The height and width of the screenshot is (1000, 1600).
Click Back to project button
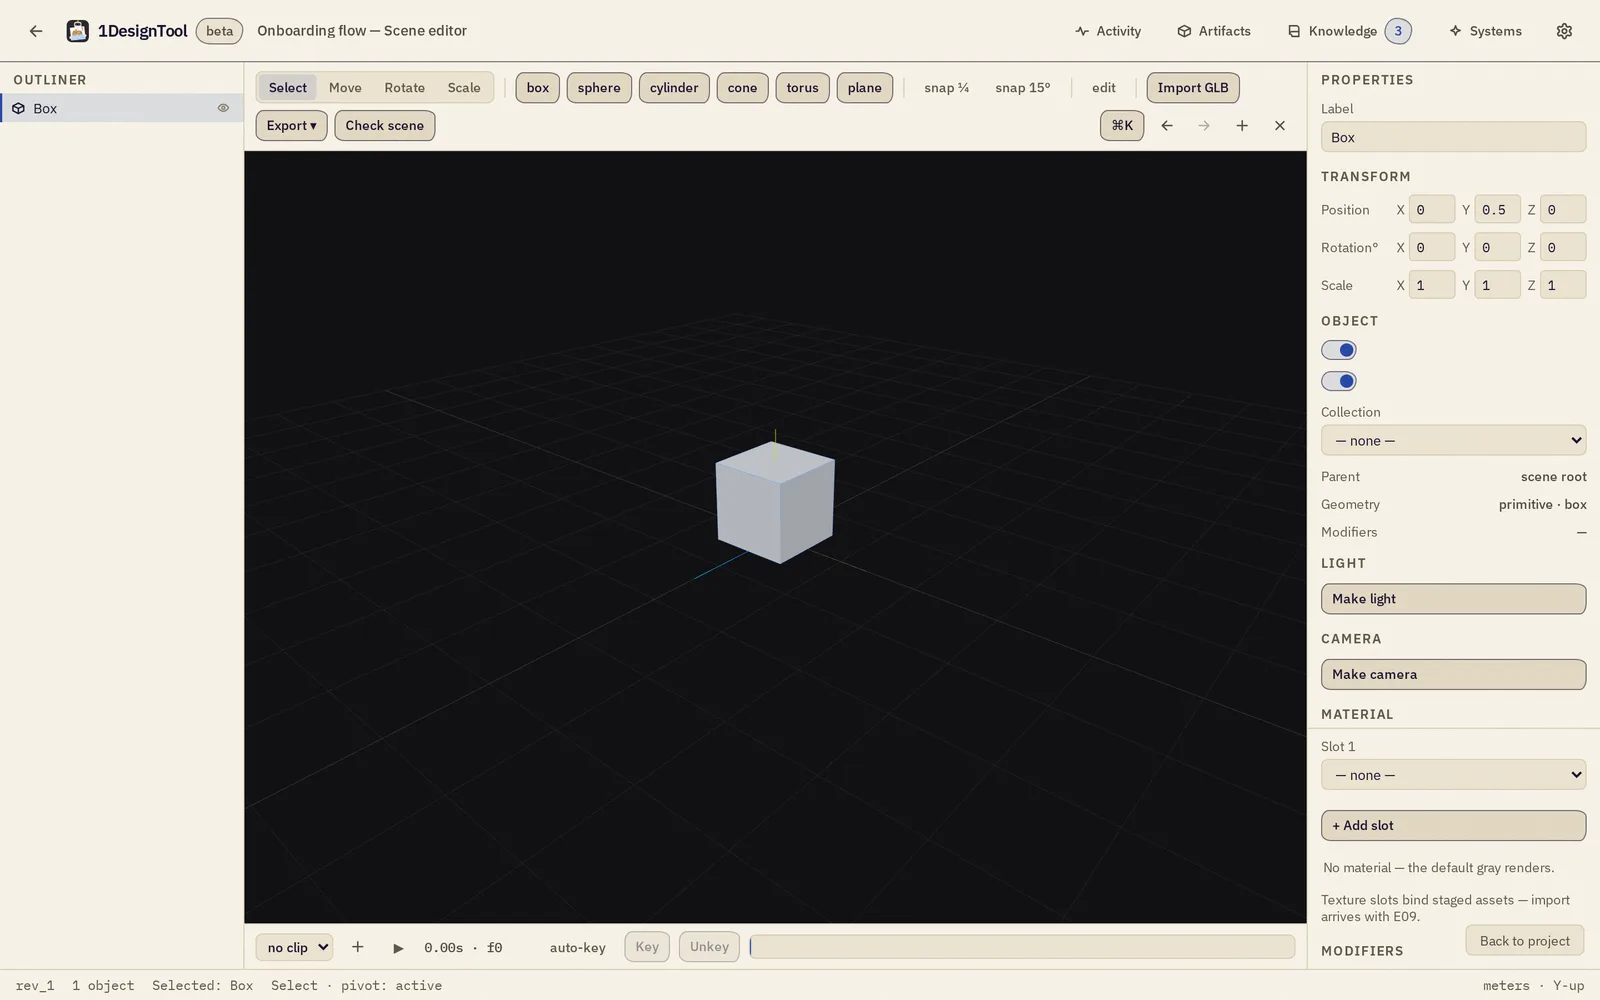(1524, 941)
